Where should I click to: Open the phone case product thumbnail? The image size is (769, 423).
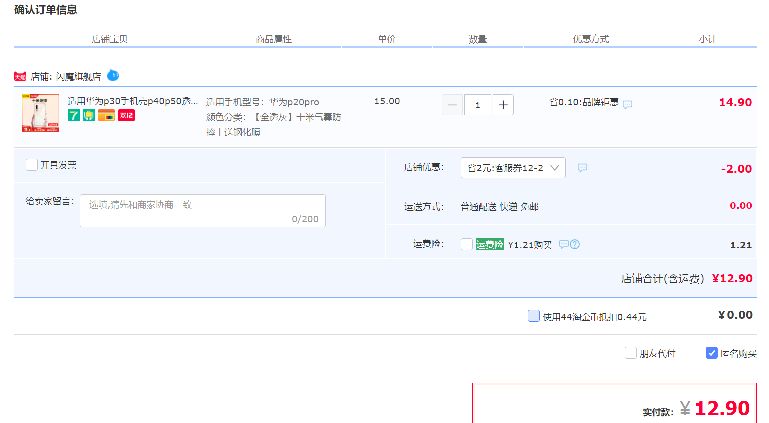click(x=40, y=113)
